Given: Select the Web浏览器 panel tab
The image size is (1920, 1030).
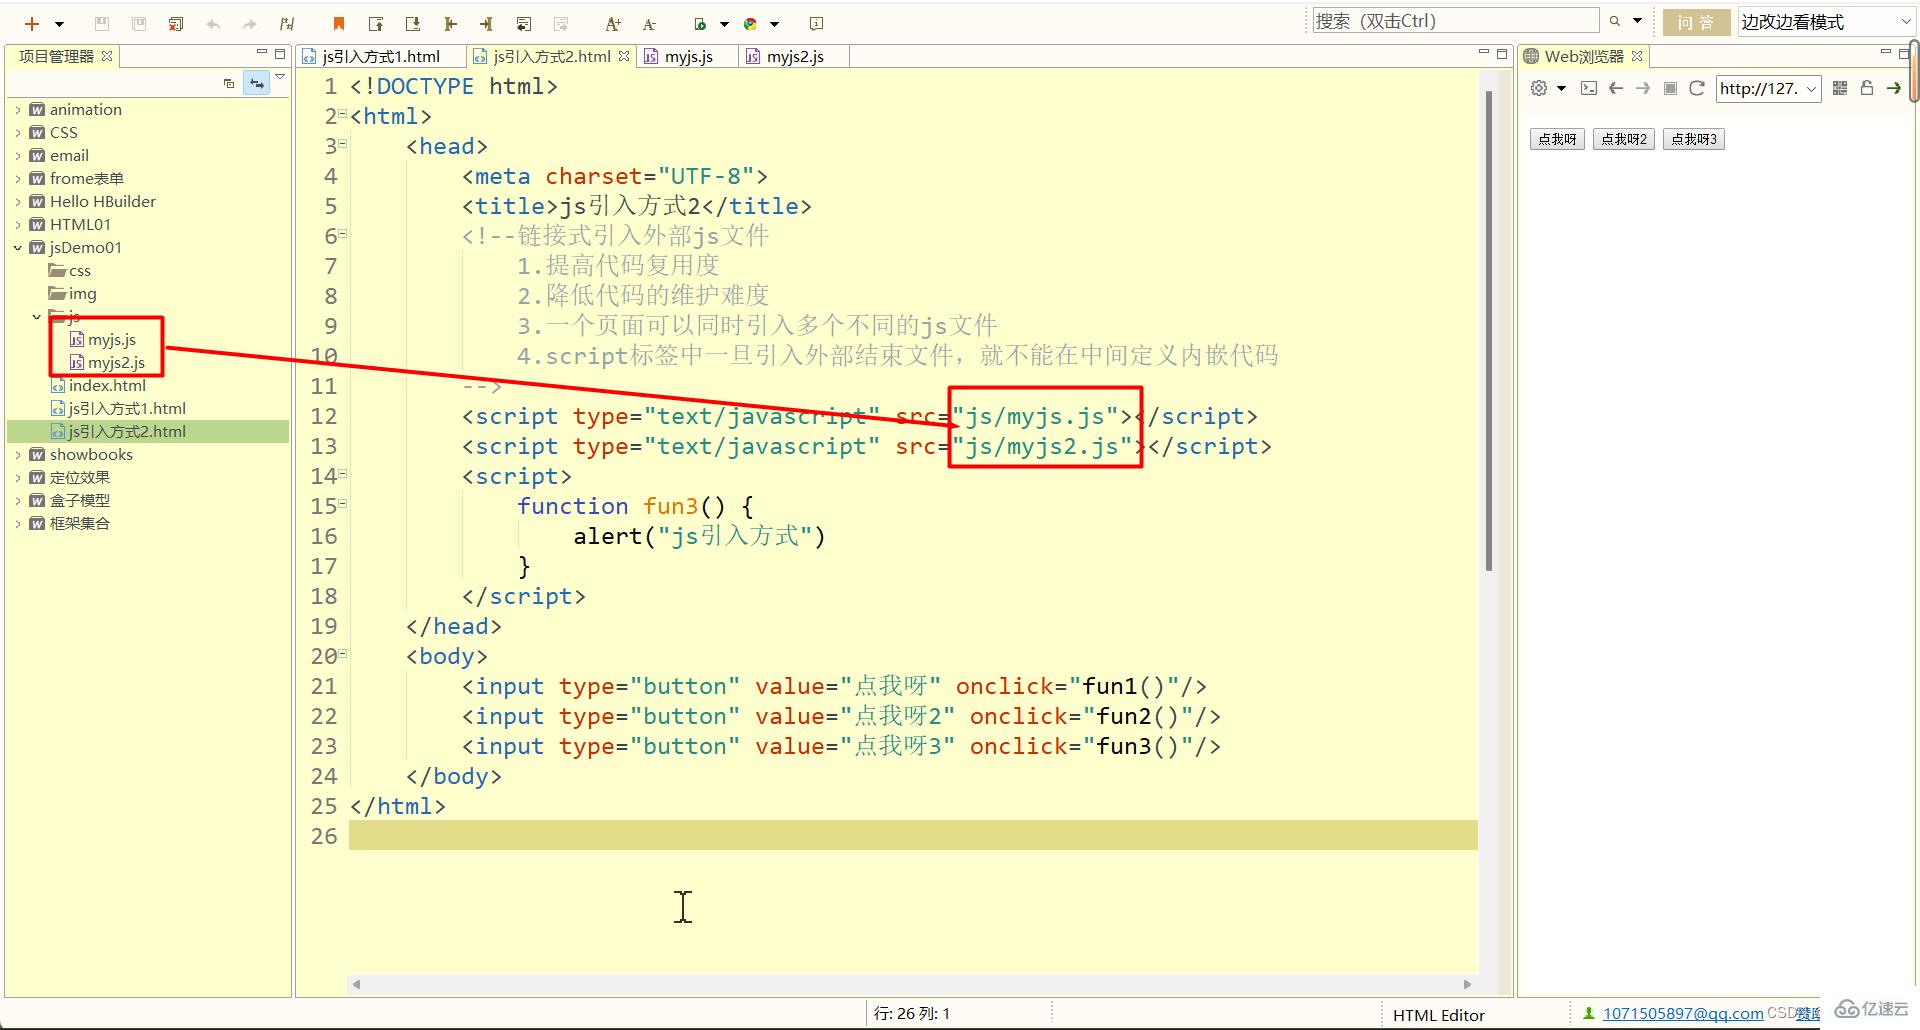Looking at the screenshot, I should pyautogui.click(x=1583, y=57).
